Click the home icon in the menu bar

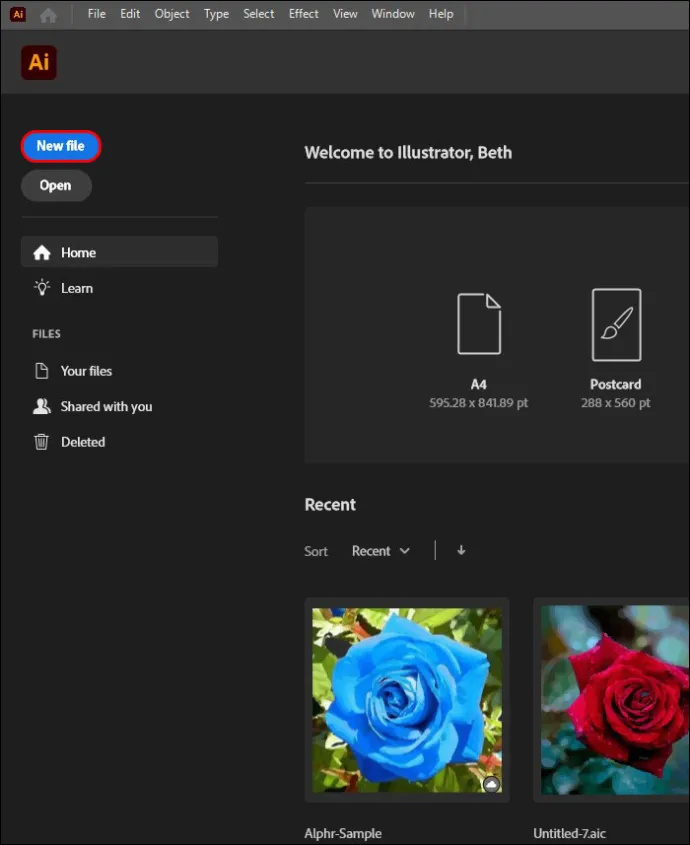click(49, 15)
